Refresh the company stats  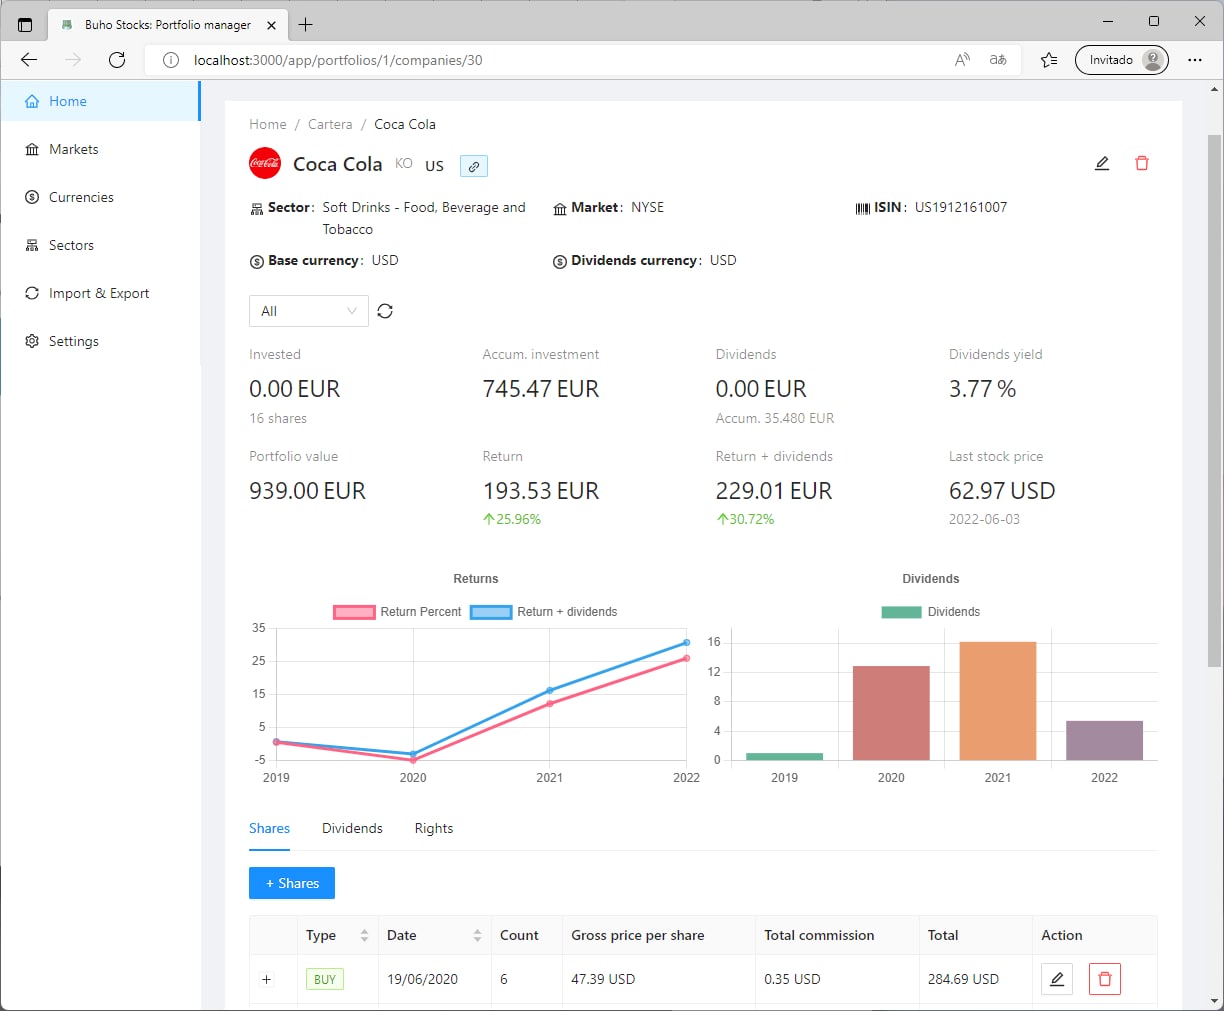[385, 311]
